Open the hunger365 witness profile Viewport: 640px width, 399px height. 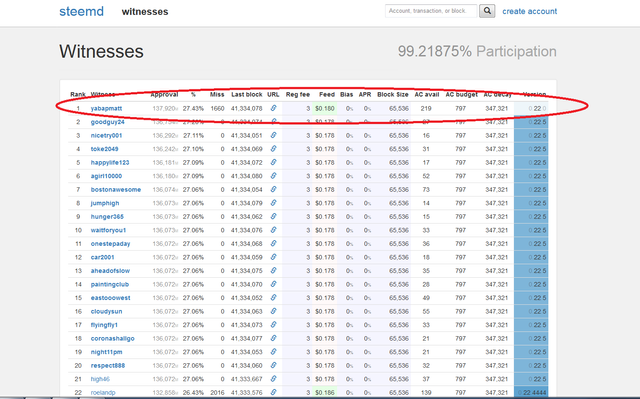[x=107, y=217]
